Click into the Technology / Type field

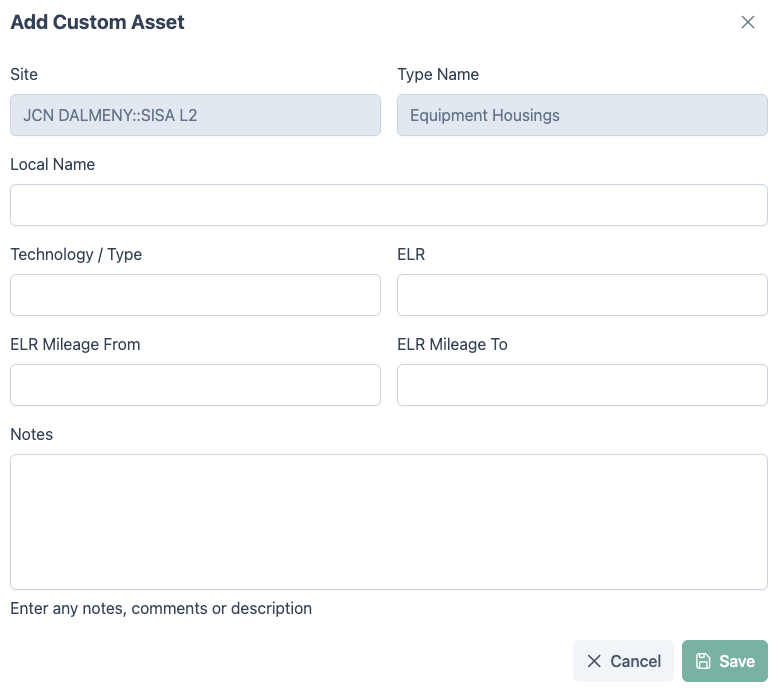195,295
